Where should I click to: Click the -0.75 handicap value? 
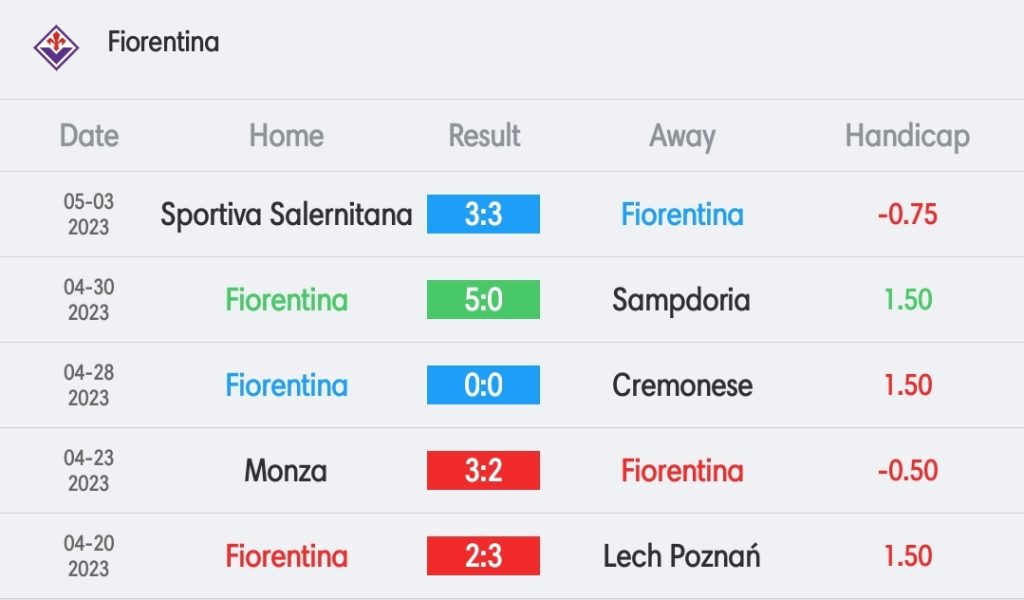(908, 214)
